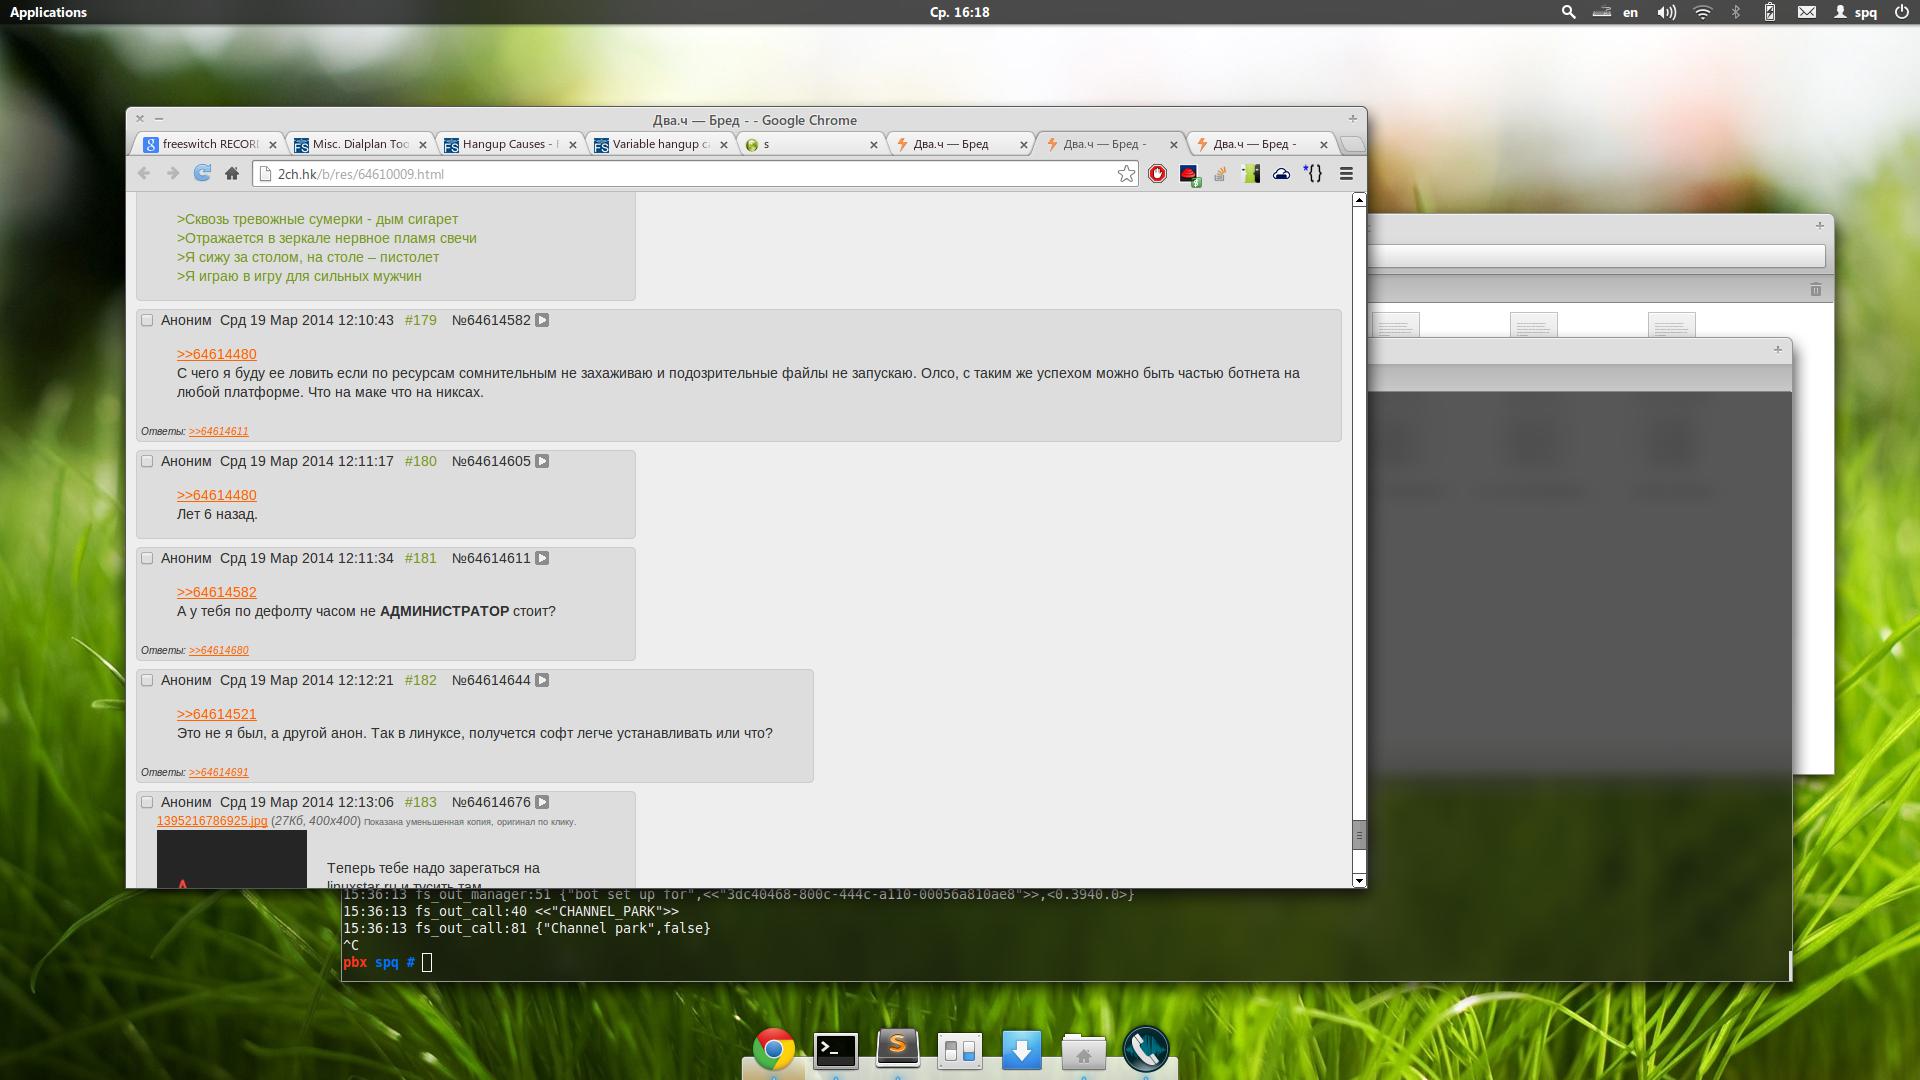Viewport: 1920px width, 1080px height.
Task: Open image link 1395216786925.jpg
Action: [x=211, y=821]
